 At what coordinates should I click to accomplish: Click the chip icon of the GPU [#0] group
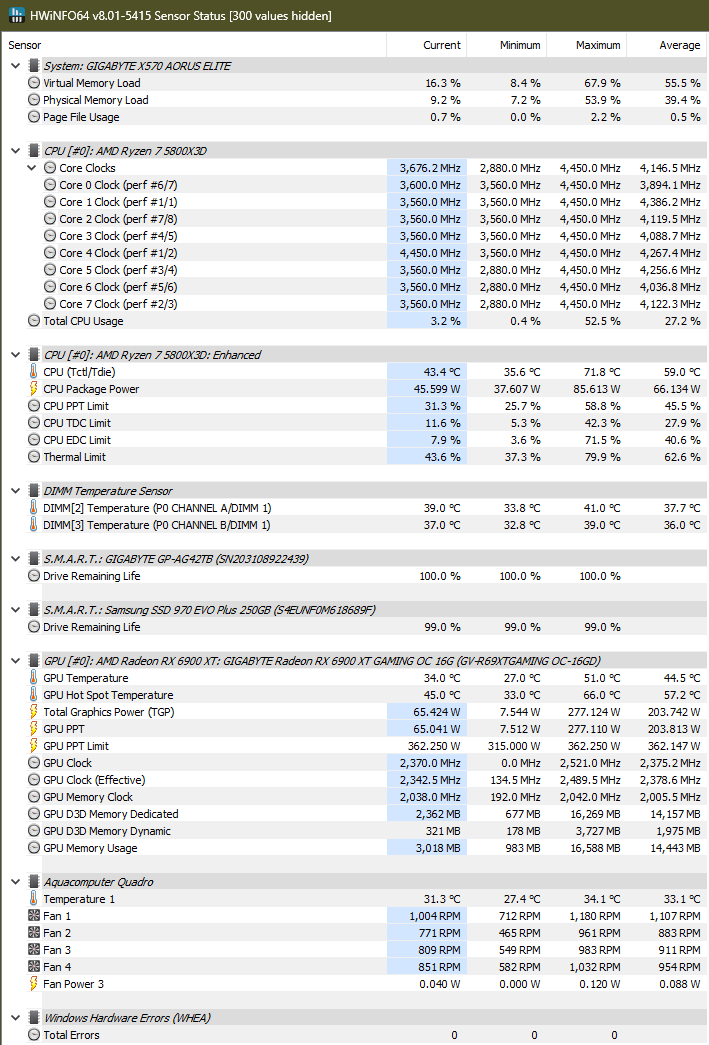pos(34,661)
